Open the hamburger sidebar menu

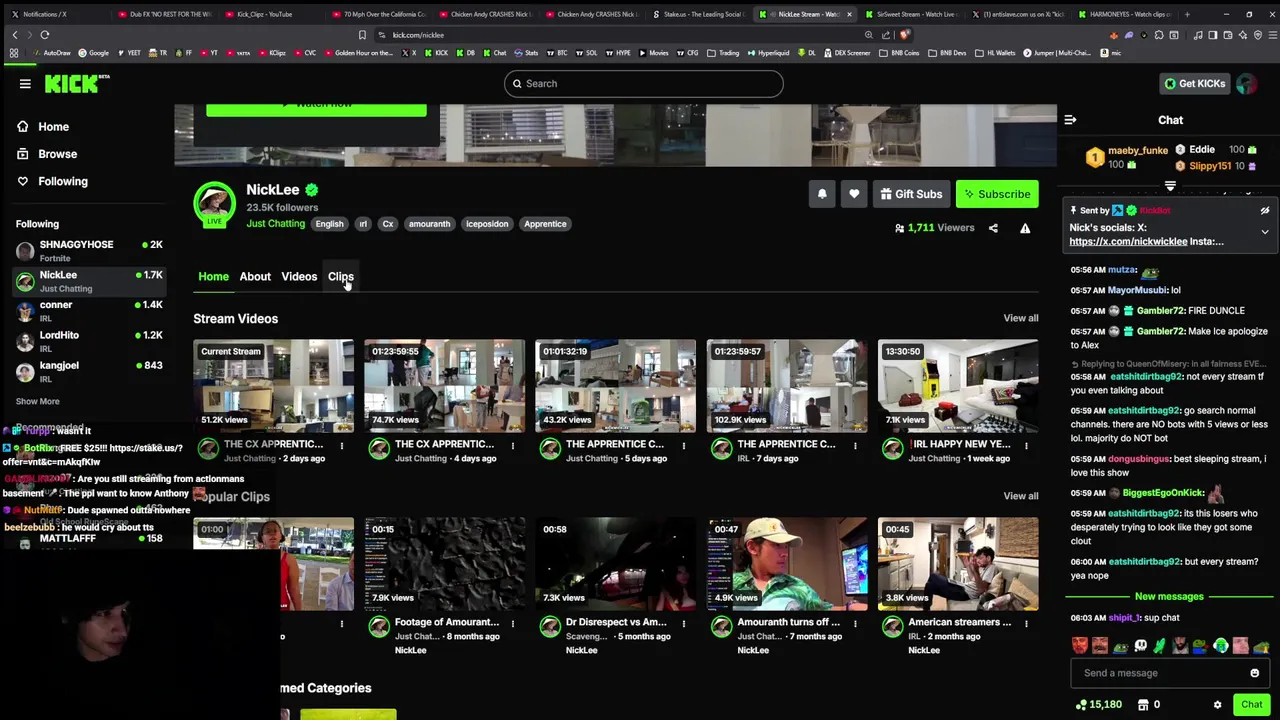(x=25, y=84)
